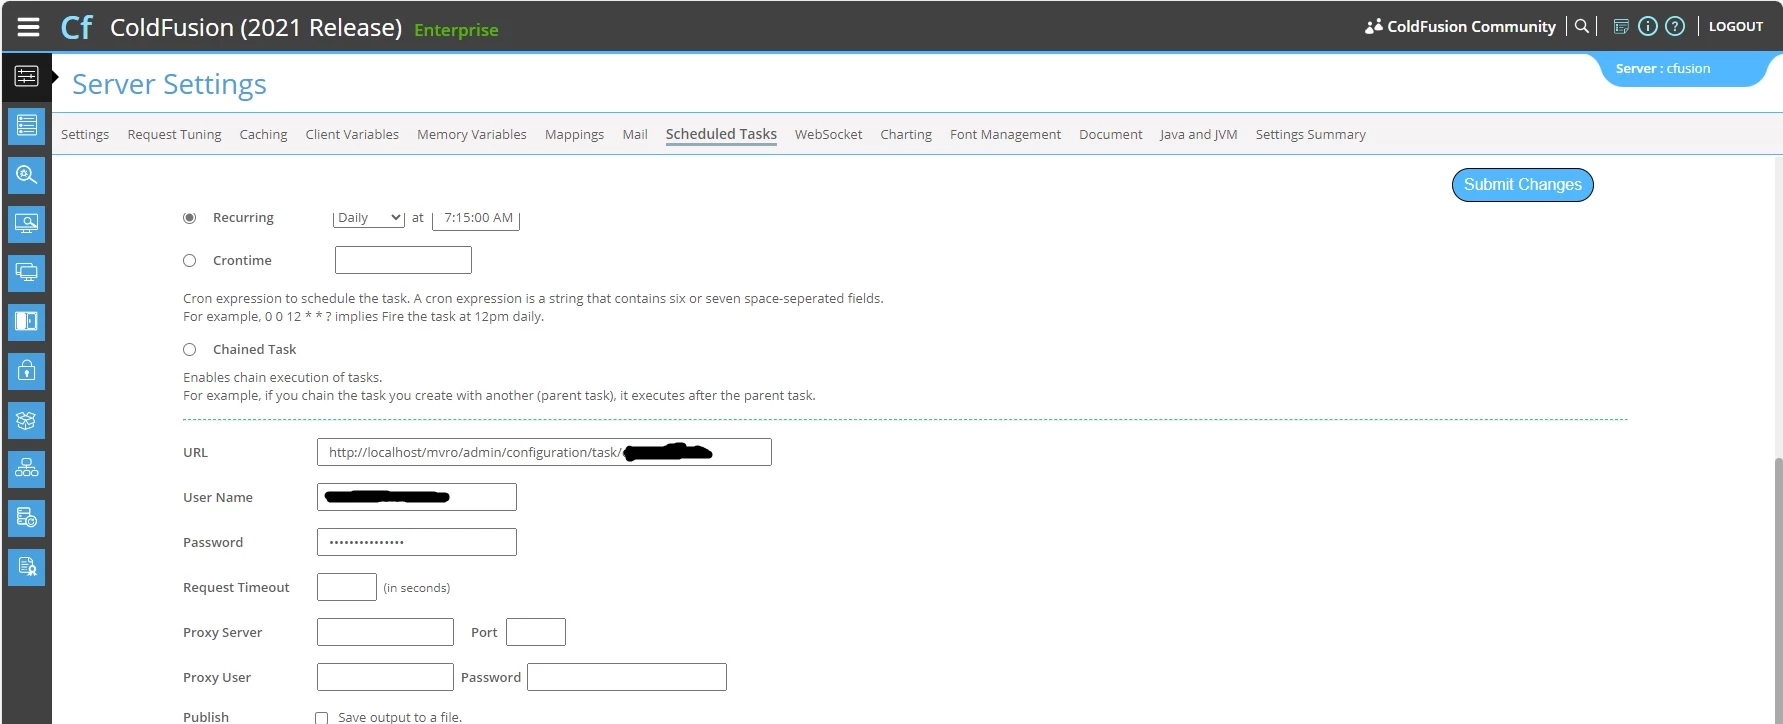The width and height of the screenshot is (1783, 724).
Task: Switch to the Caching tab
Action: pos(263,134)
